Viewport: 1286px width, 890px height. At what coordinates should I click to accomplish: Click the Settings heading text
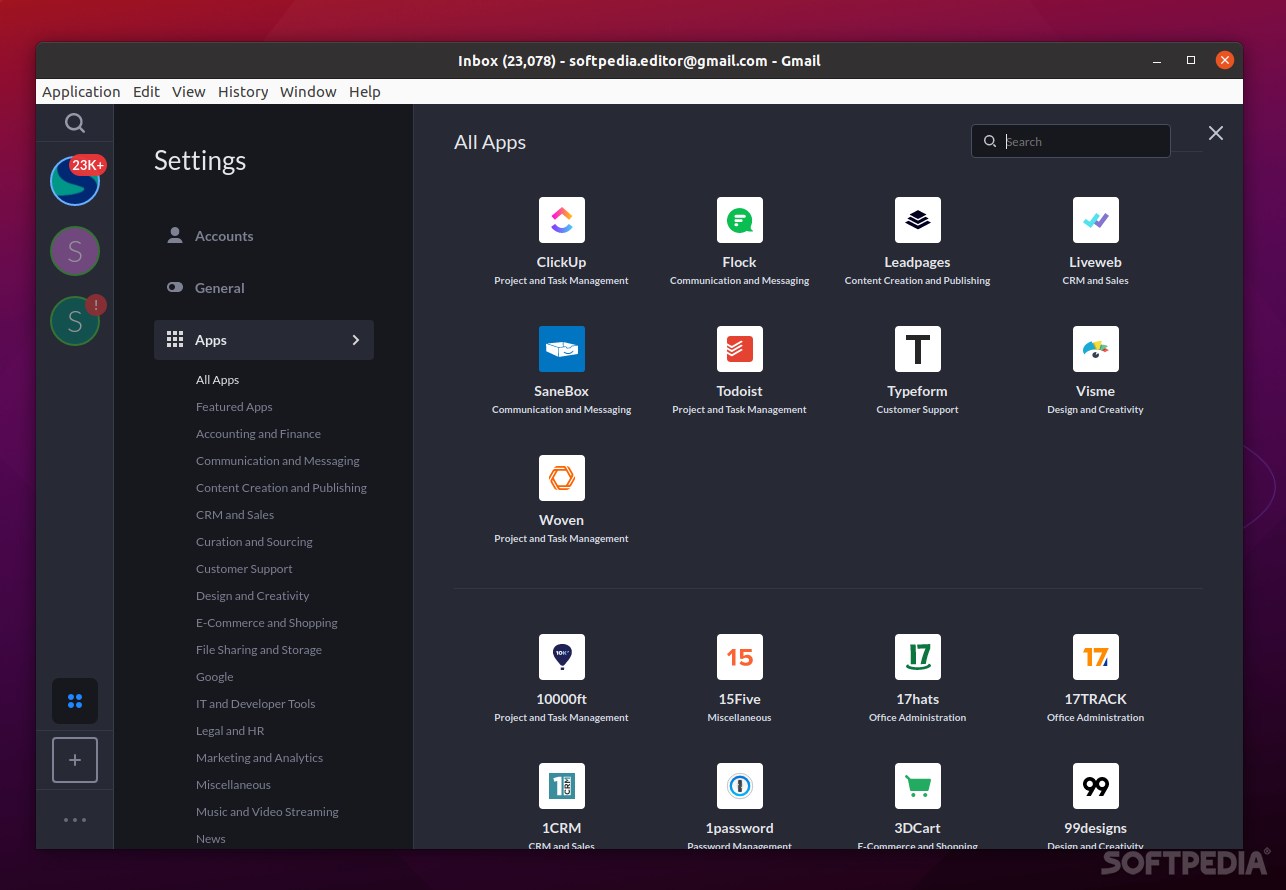click(200, 161)
